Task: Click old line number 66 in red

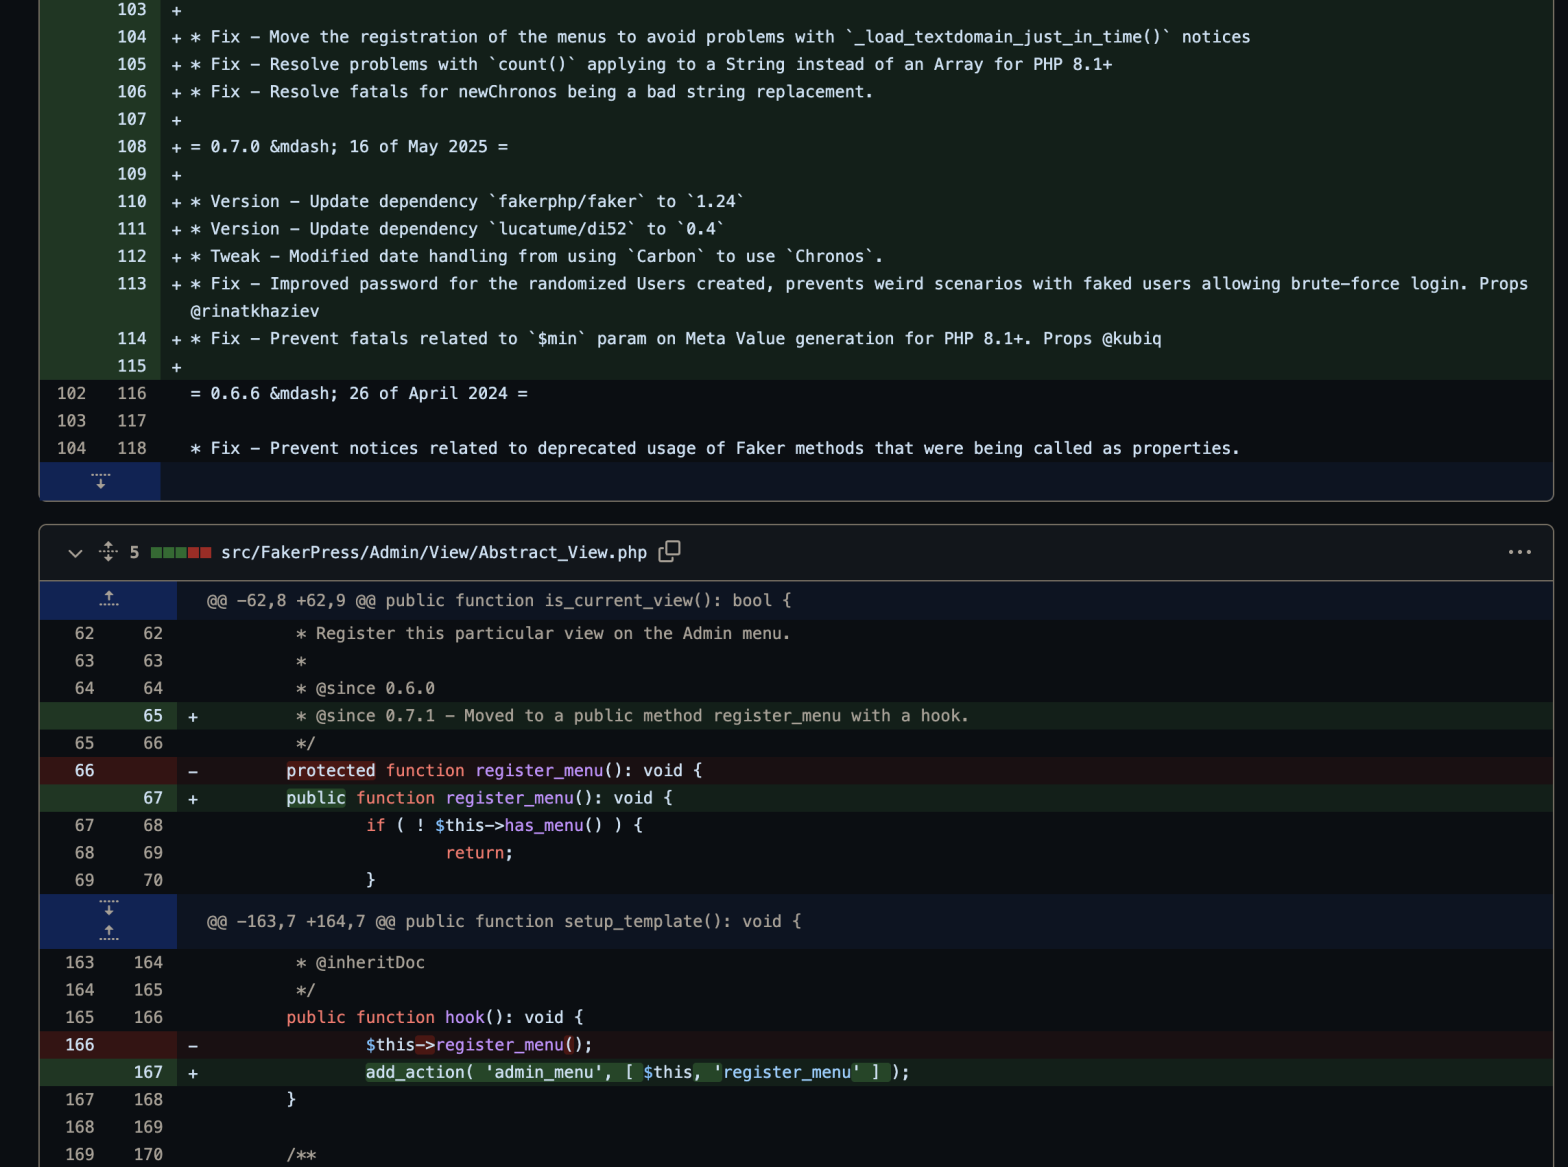Action: [x=85, y=771]
